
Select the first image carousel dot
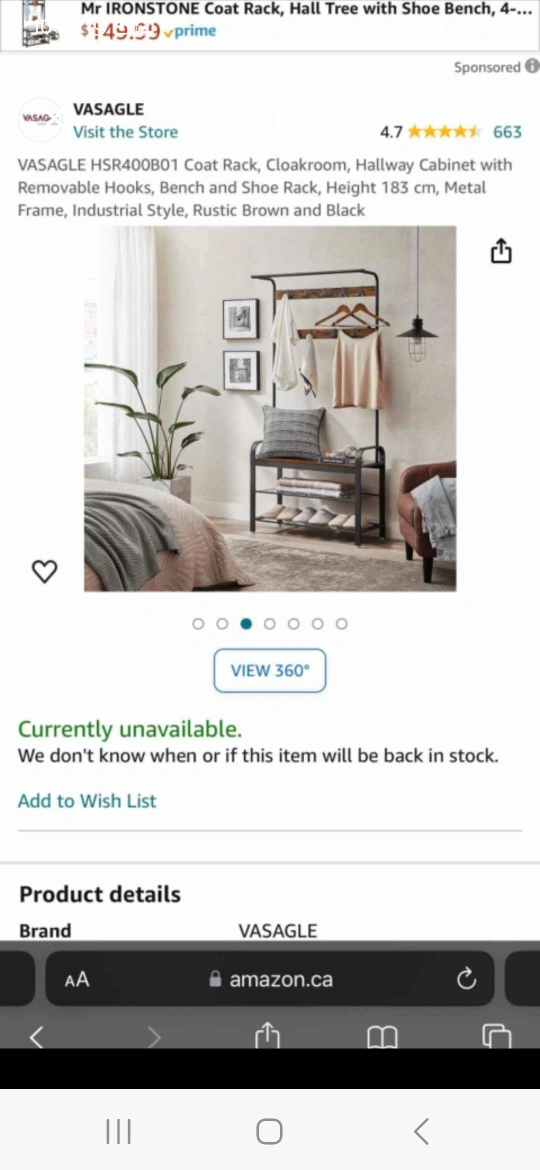(198, 624)
